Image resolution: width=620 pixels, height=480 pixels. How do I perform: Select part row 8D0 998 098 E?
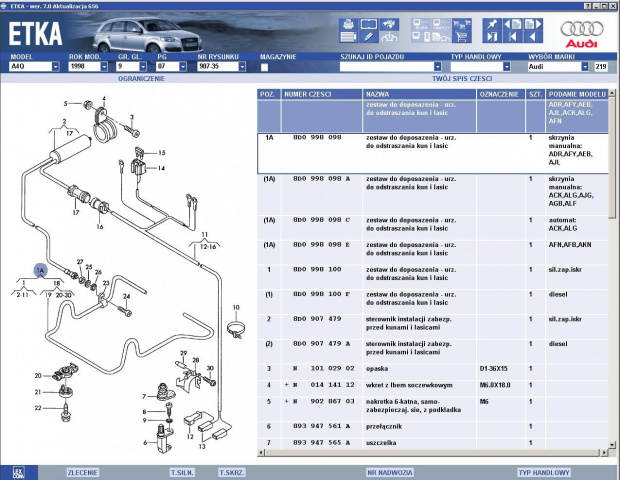(x=433, y=253)
